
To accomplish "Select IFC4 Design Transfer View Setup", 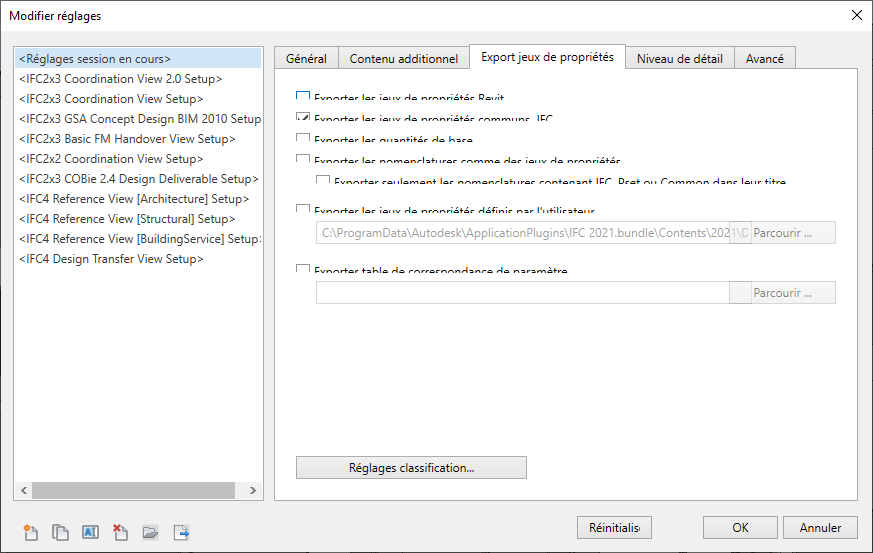I will [138, 259].
